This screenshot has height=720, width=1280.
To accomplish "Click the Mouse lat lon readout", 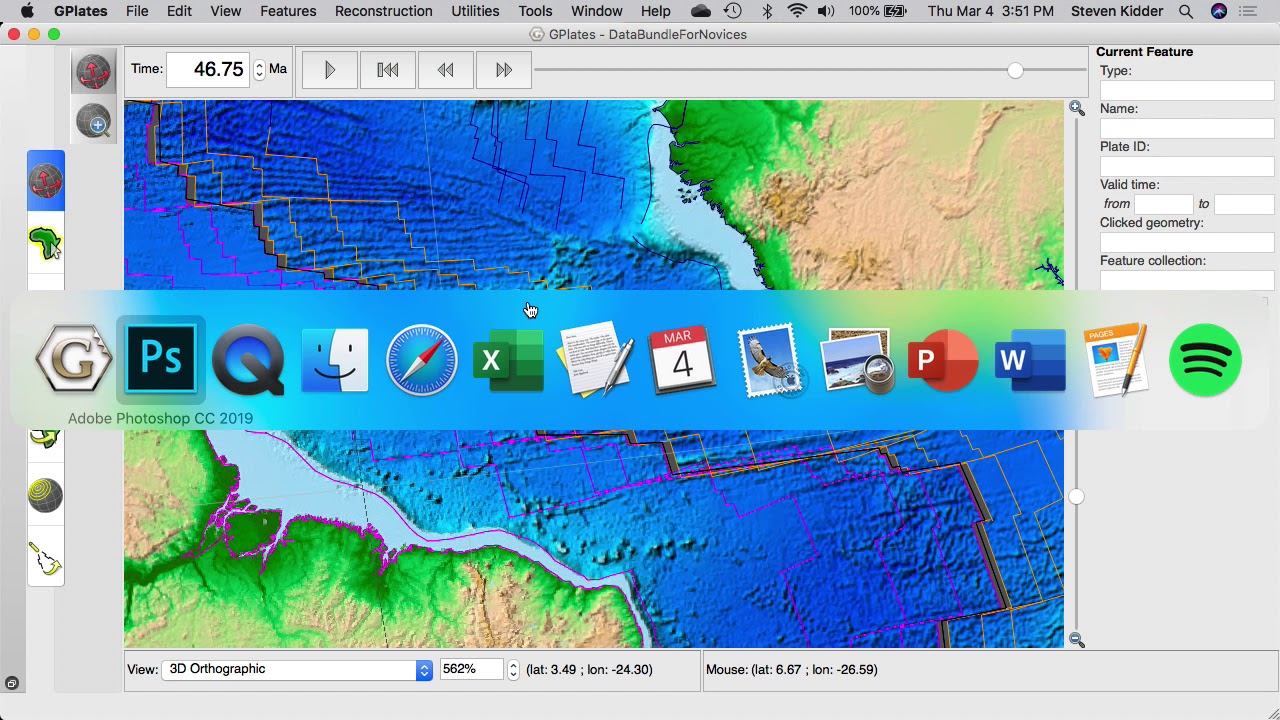I will (792, 669).
